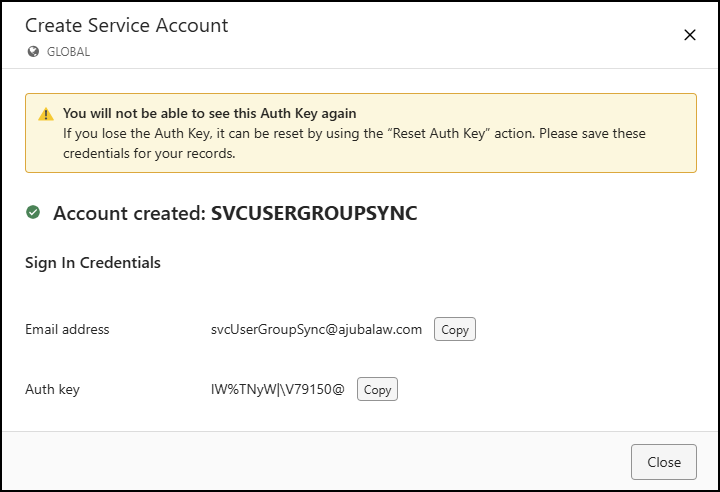This screenshot has height=492, width=720.
Task: Click the Auth key label
Action: 52,390
